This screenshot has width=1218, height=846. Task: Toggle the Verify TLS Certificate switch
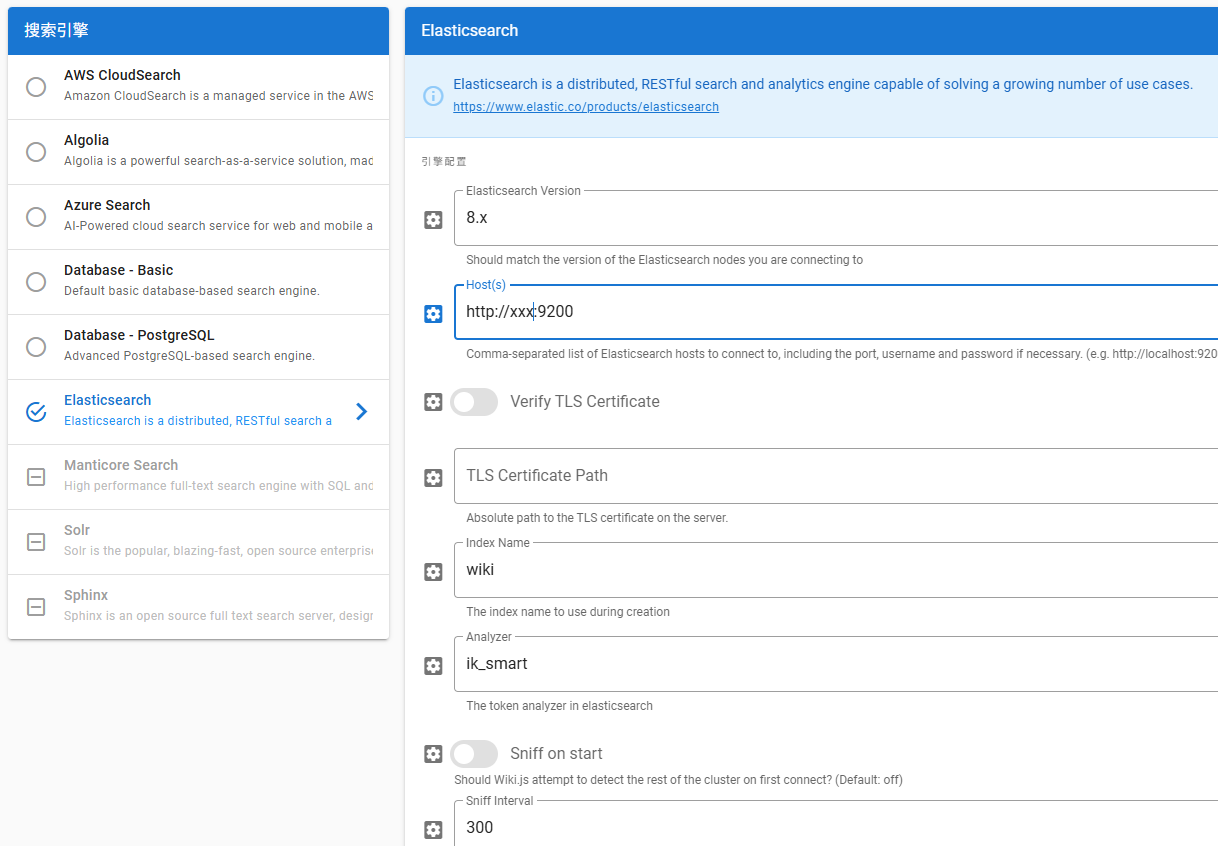click(x=474, y=402)
